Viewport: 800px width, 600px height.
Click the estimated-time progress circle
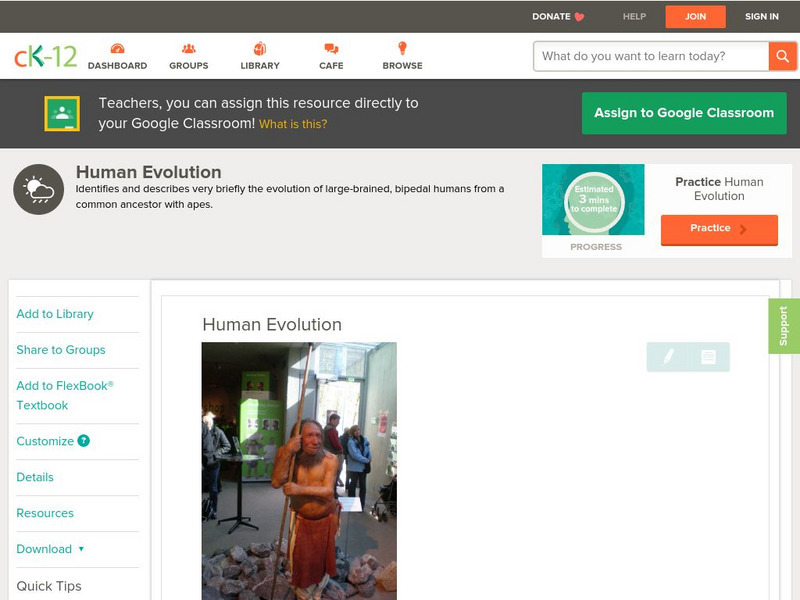[594, 201]
